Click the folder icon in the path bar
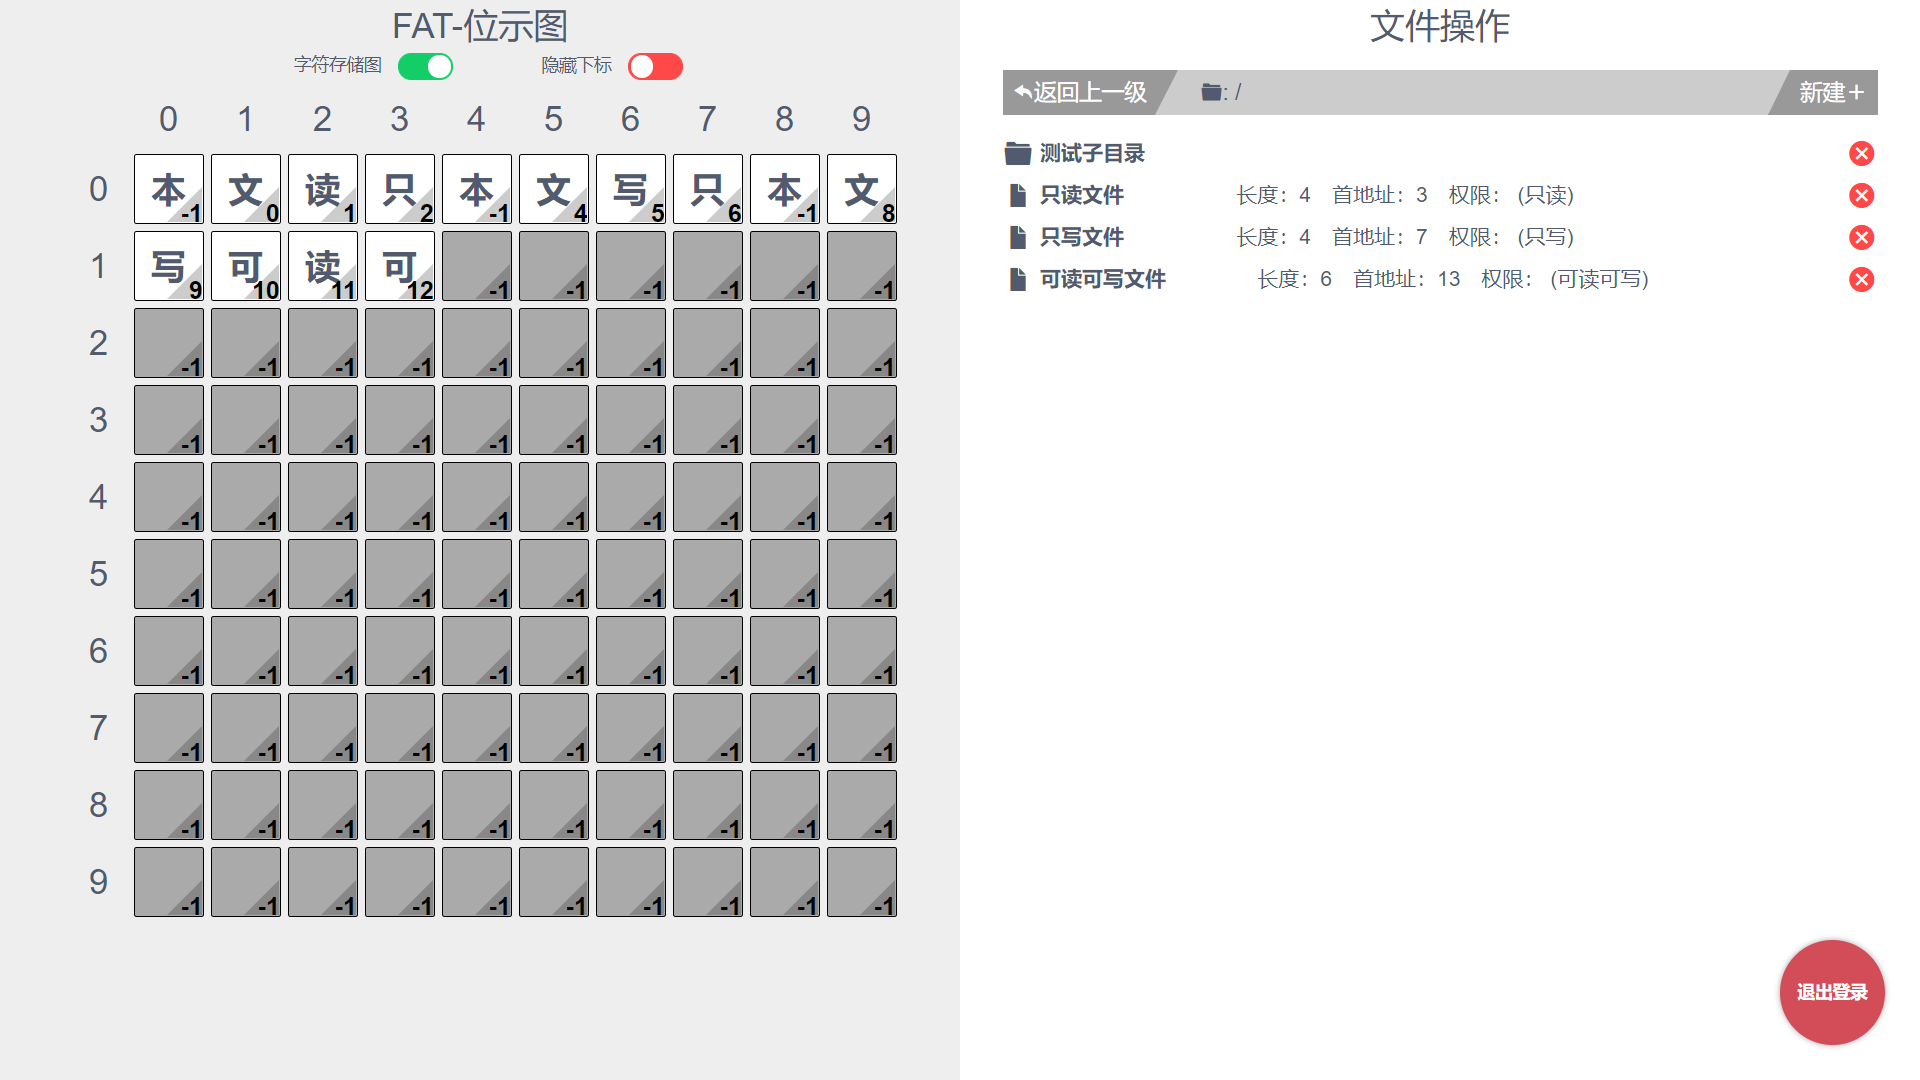 pos(1211,92)
